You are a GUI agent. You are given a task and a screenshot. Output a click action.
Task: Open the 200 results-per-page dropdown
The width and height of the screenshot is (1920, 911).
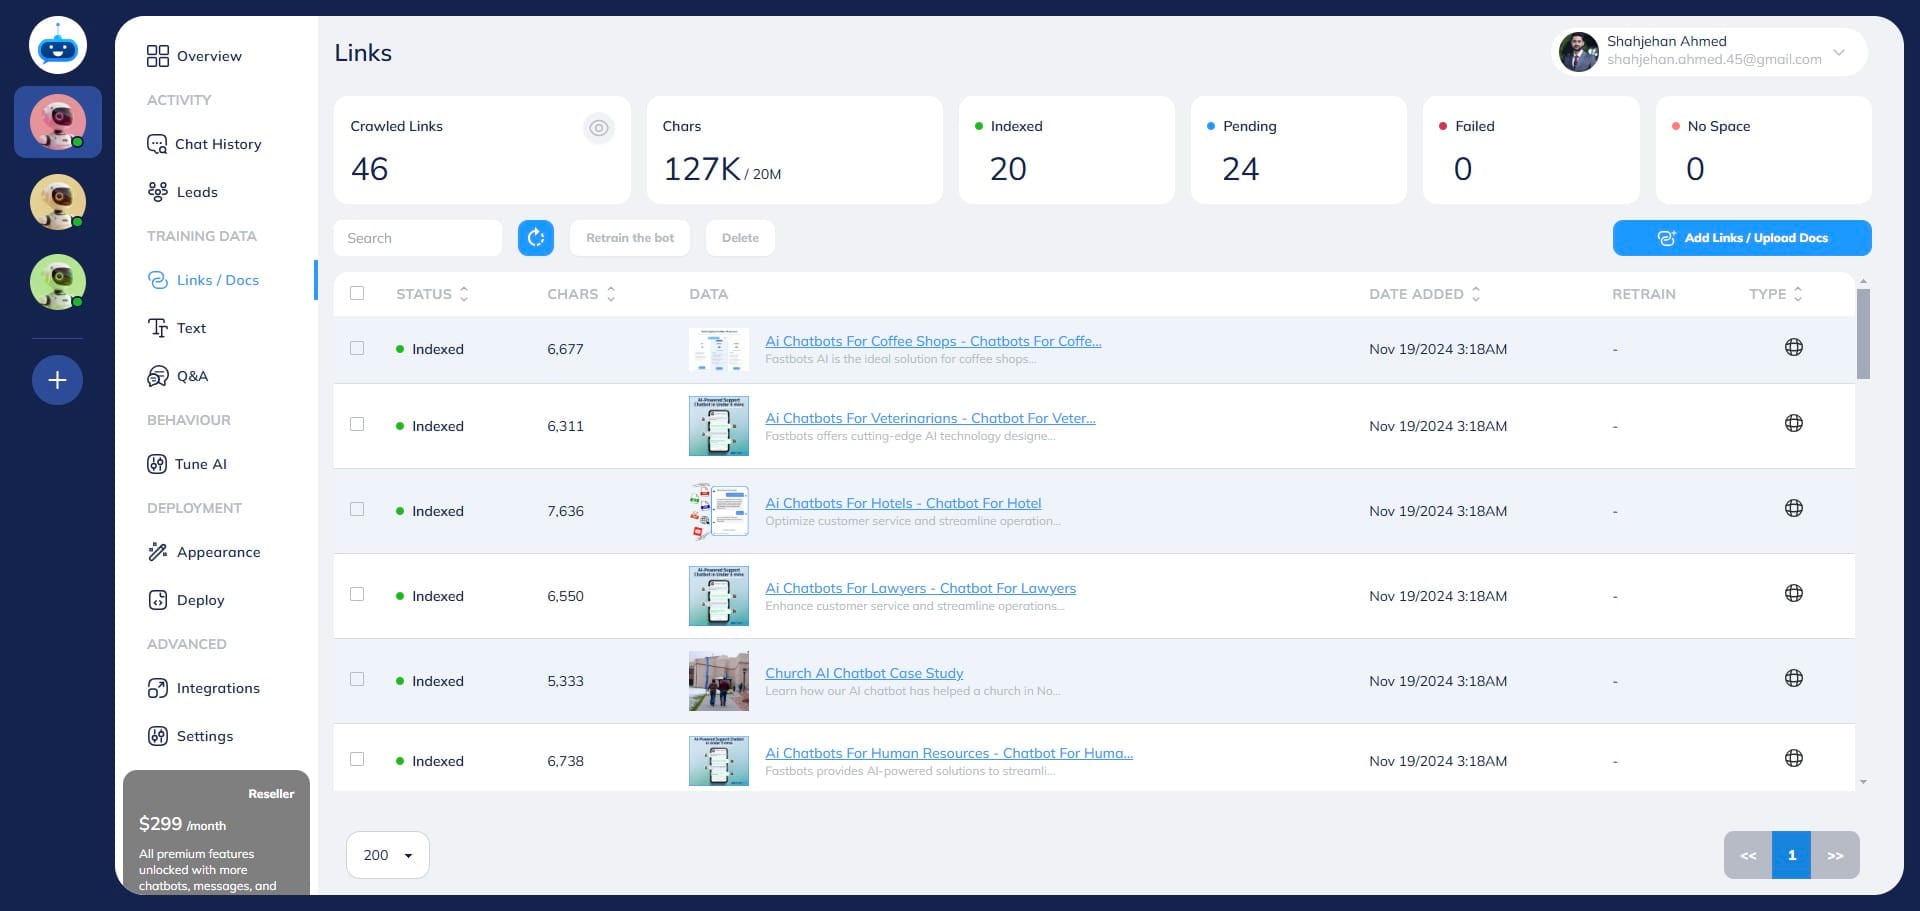(387, 855)
